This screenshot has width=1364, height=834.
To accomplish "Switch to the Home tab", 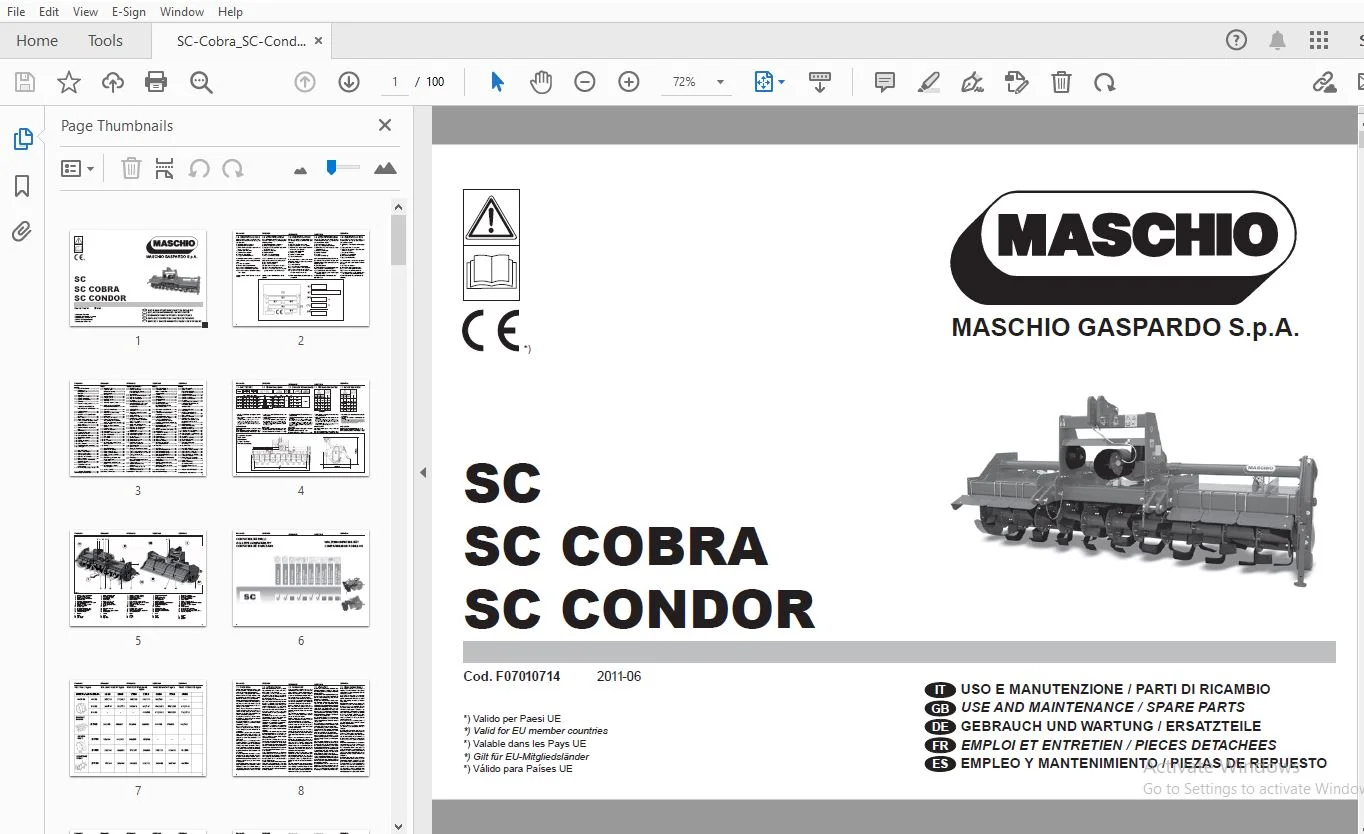I will tap(37, 41).
